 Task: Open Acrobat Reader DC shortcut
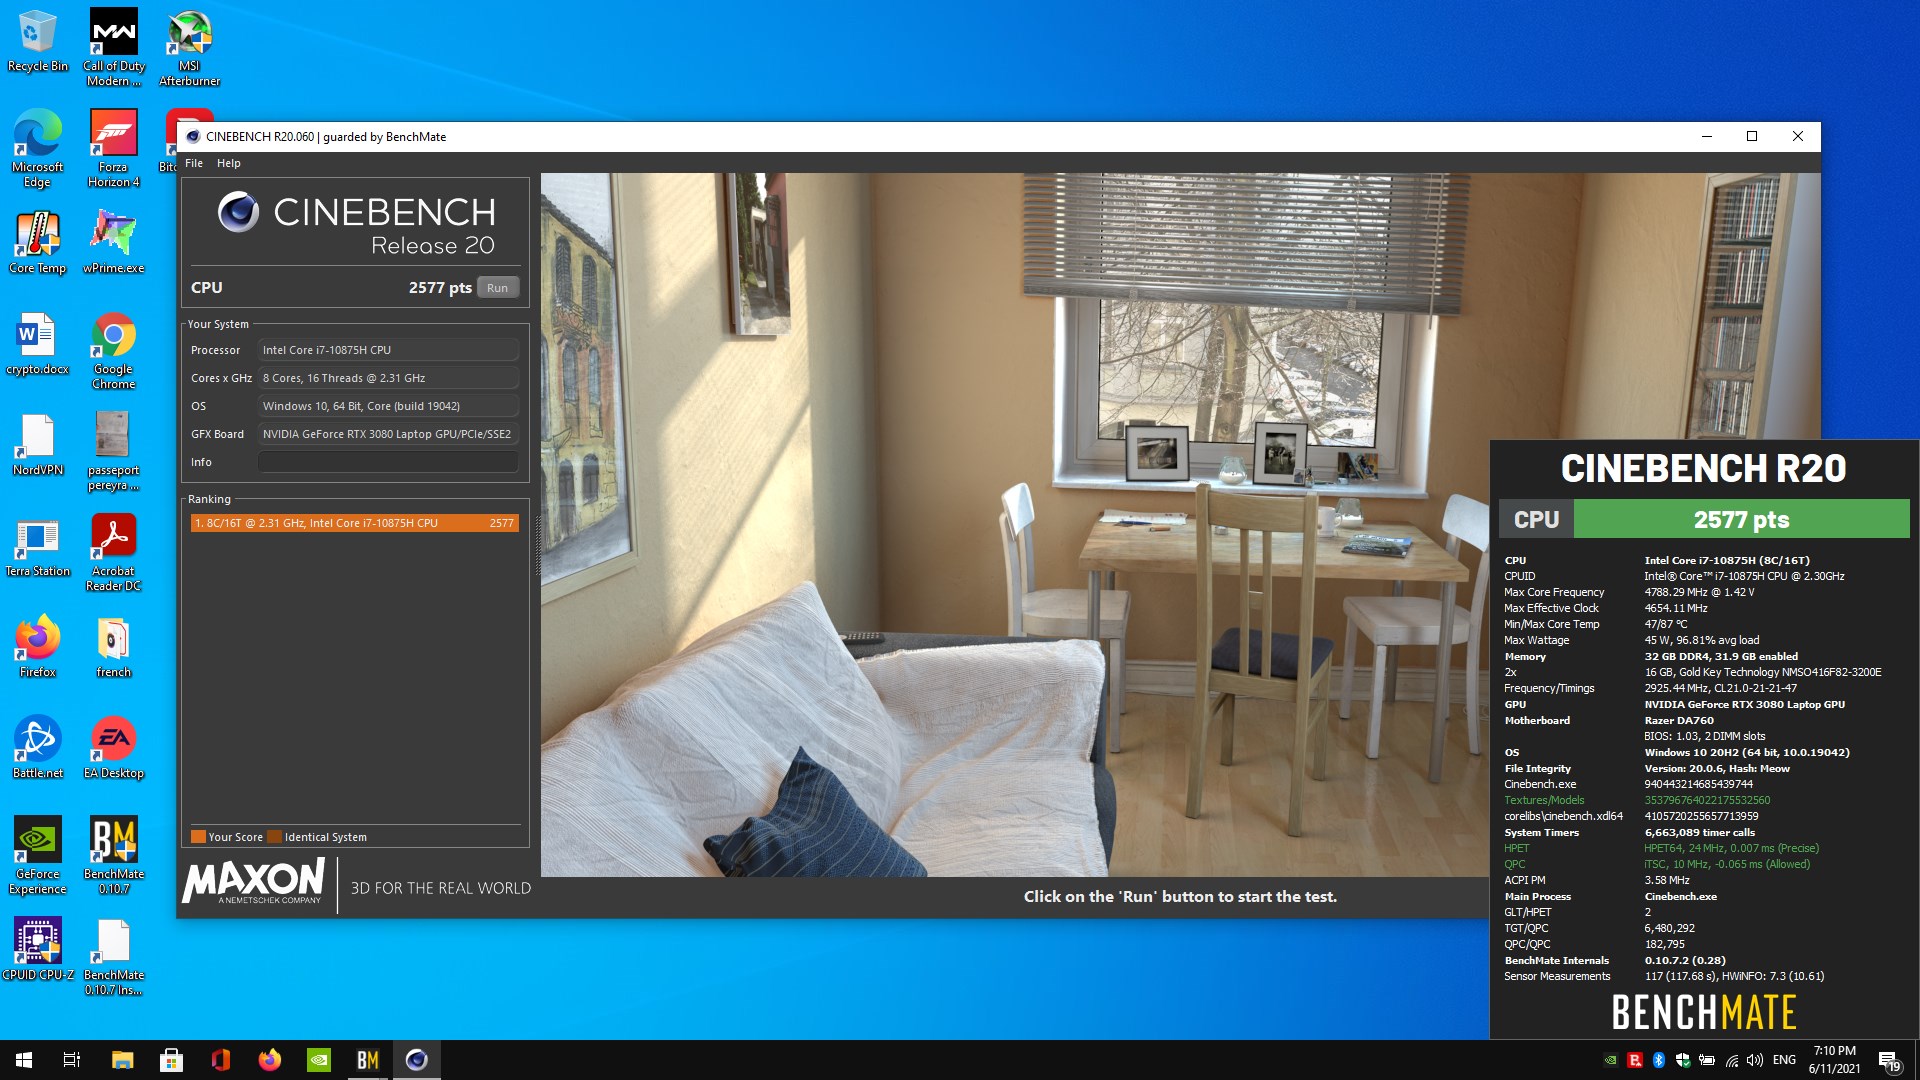point(113,552)
